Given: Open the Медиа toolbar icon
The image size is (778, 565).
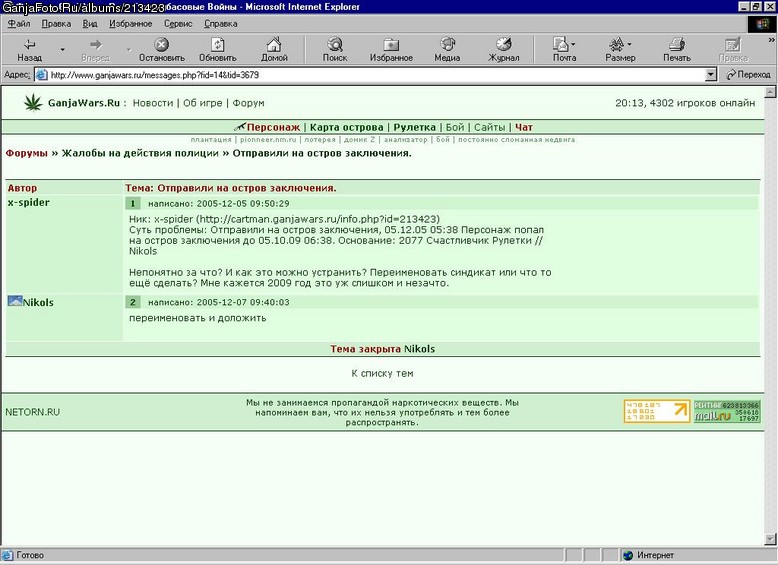Looking at the screenshot, I should (x=447, y=44).
